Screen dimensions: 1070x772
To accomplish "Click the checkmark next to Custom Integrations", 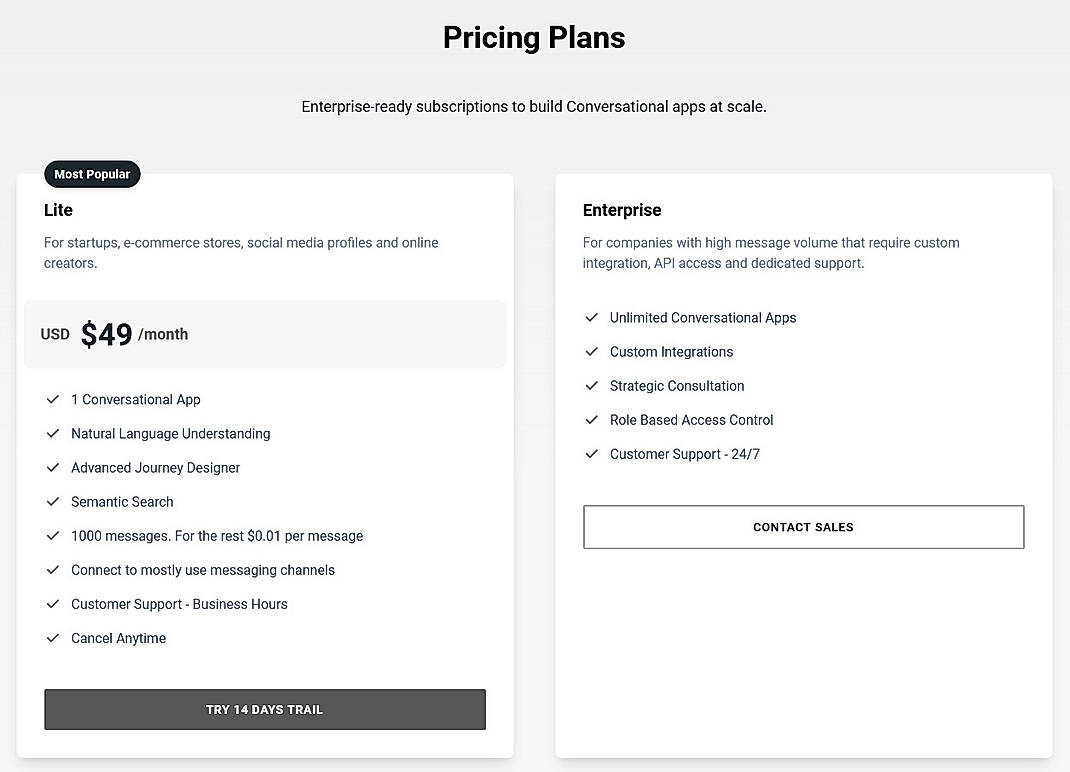I will pos(591,351).
